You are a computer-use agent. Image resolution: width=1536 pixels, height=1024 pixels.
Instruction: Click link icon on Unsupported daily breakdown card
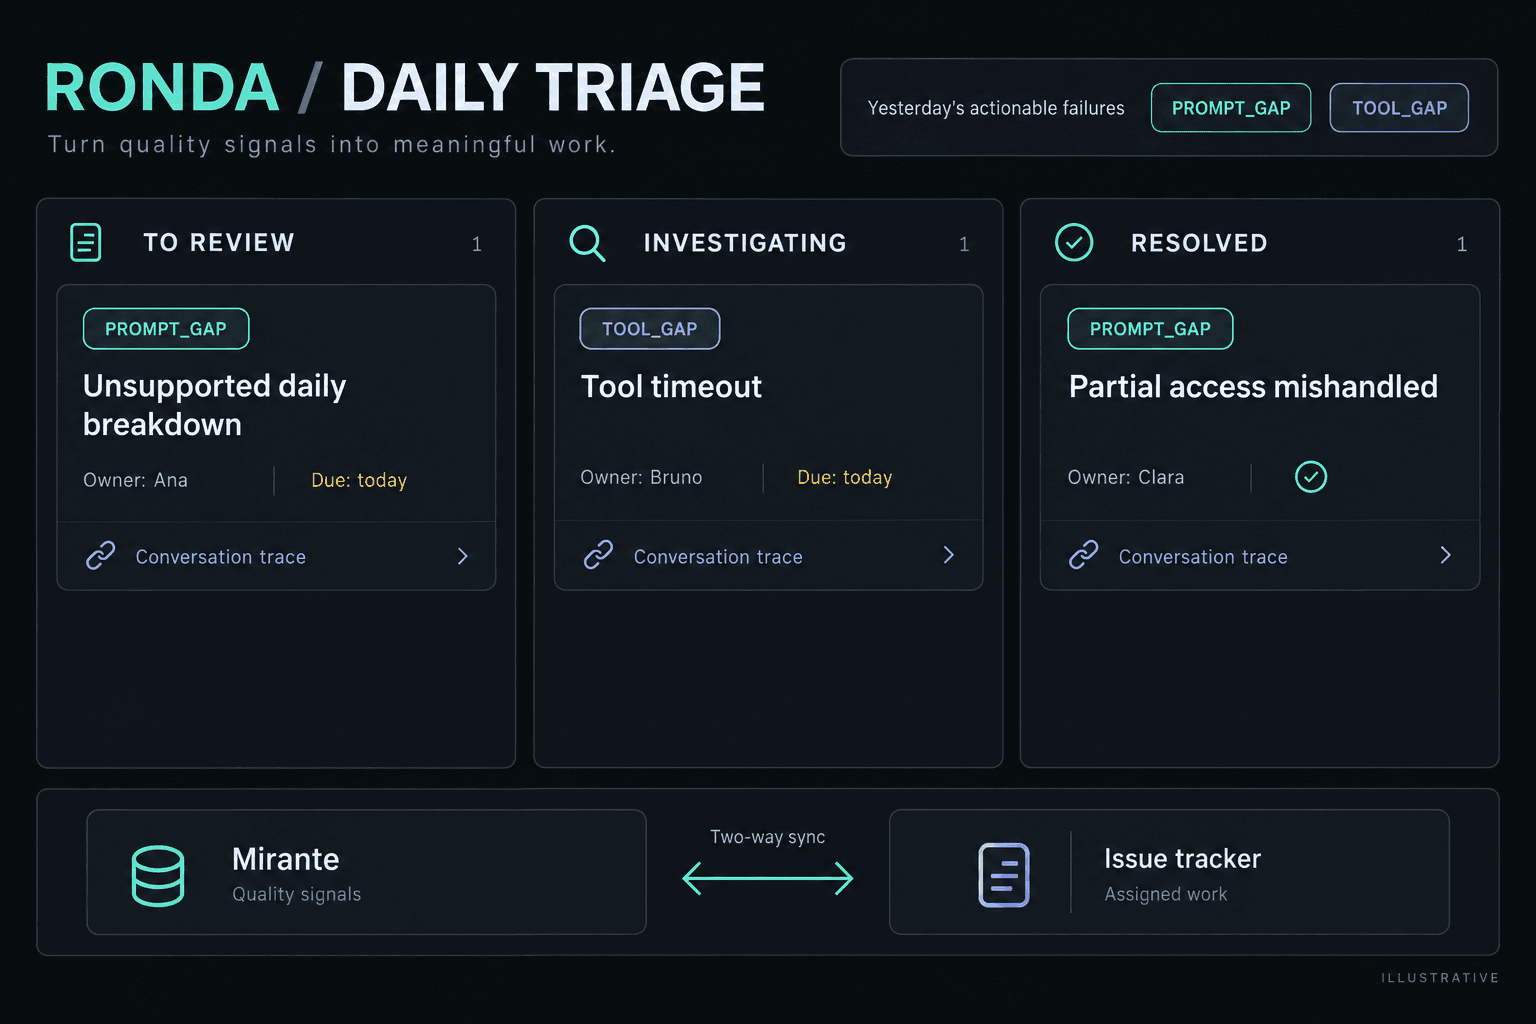(101, 555)
